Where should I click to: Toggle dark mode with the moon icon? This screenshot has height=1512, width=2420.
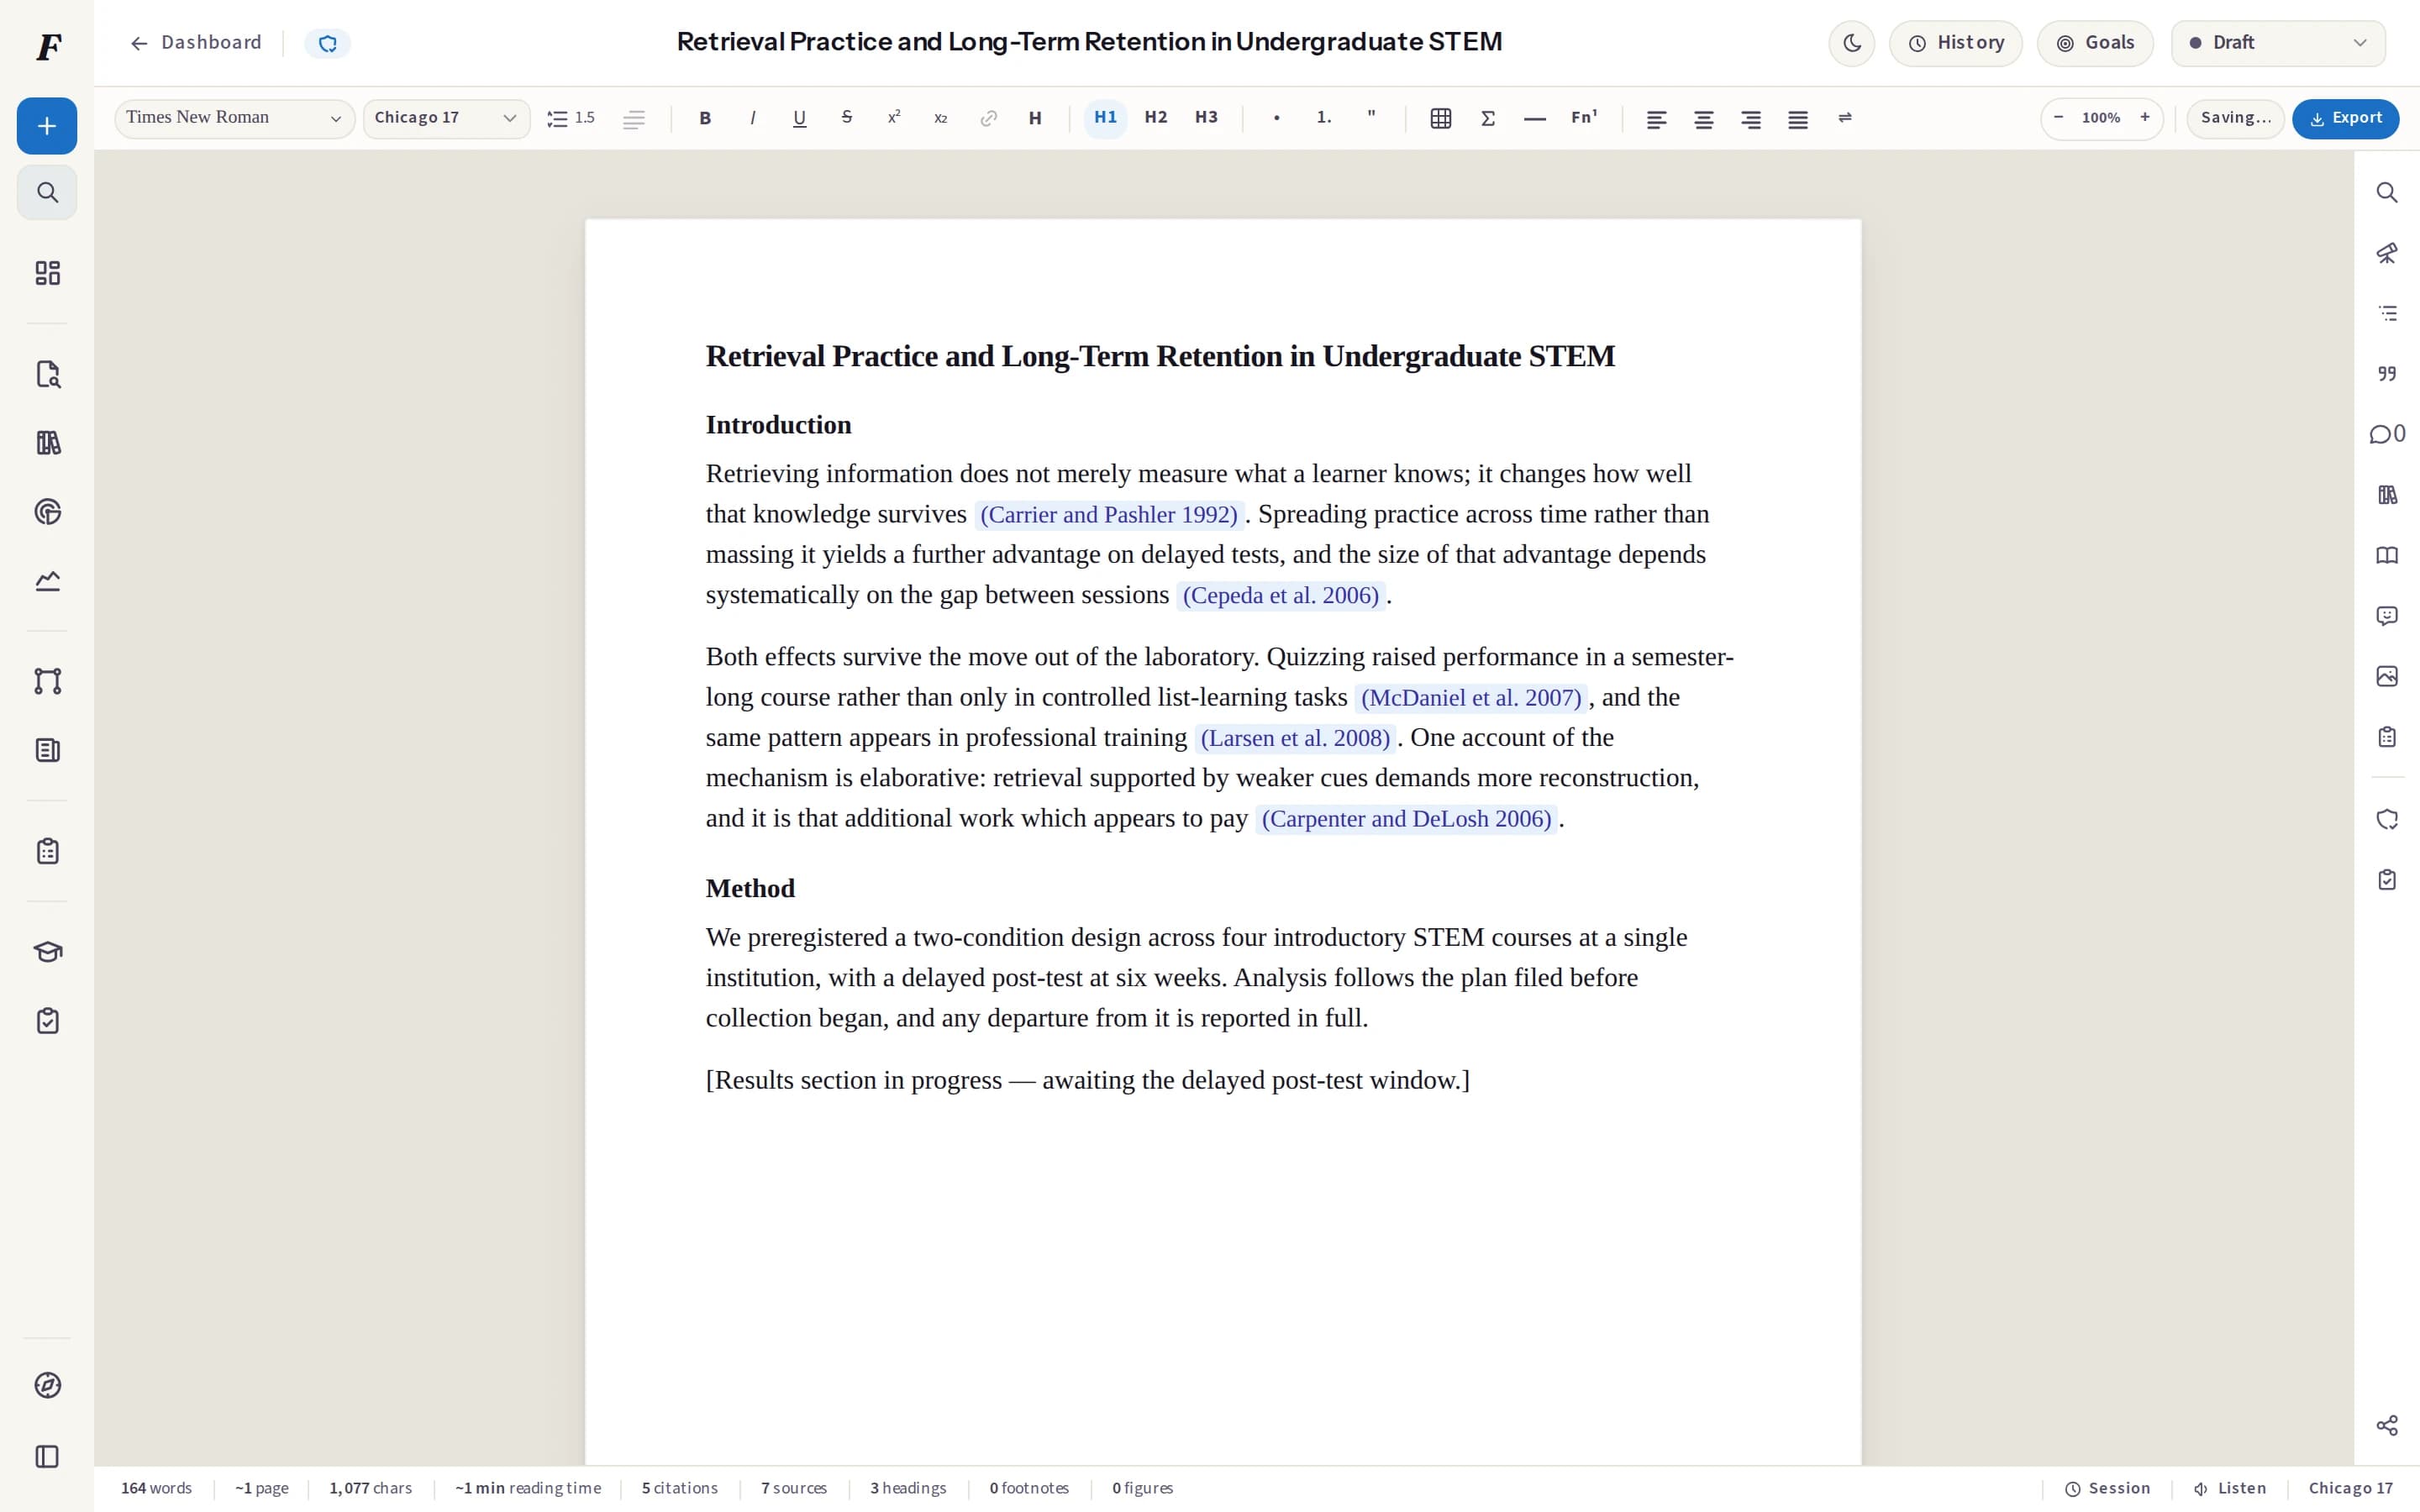pyautogui.click(x=1851, y=43)
